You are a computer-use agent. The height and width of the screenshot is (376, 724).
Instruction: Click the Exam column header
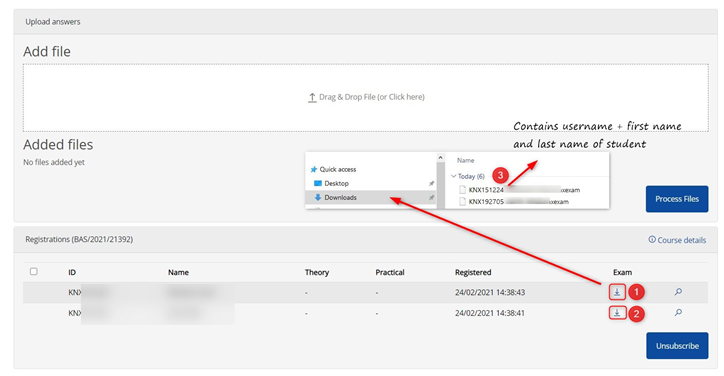click(622, 273)
